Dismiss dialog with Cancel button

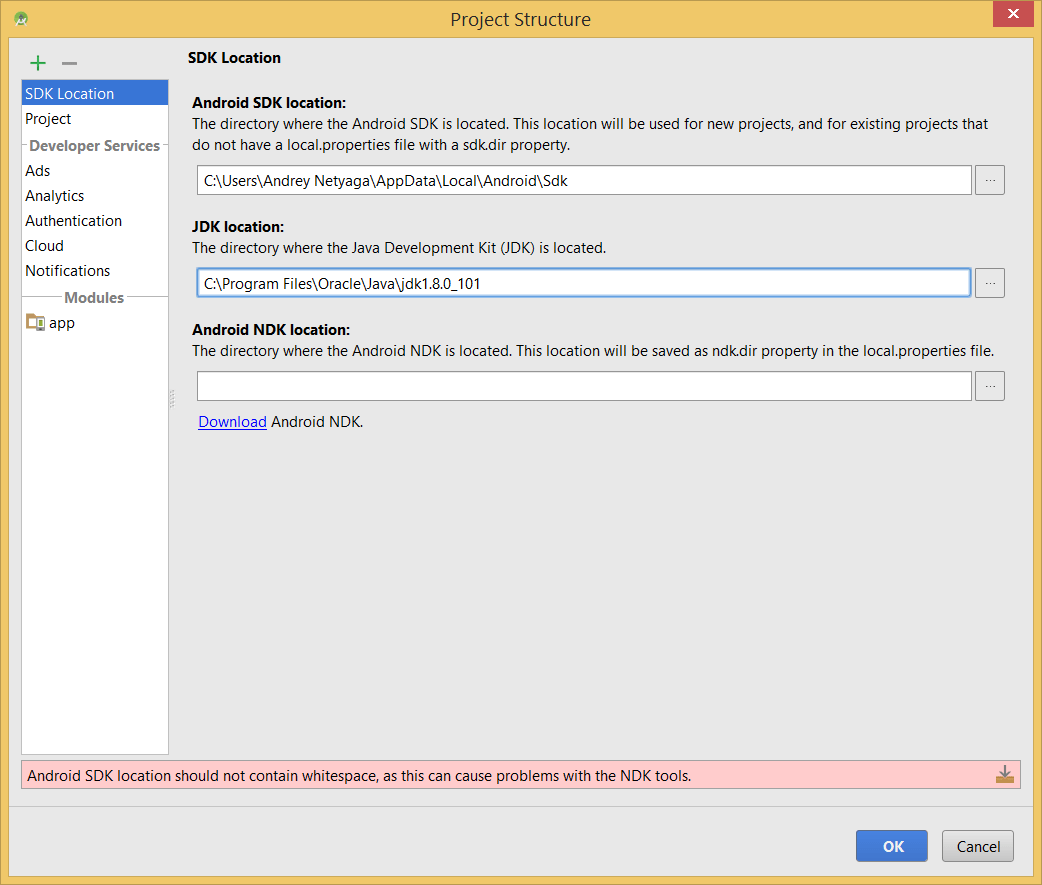[978, 846]
